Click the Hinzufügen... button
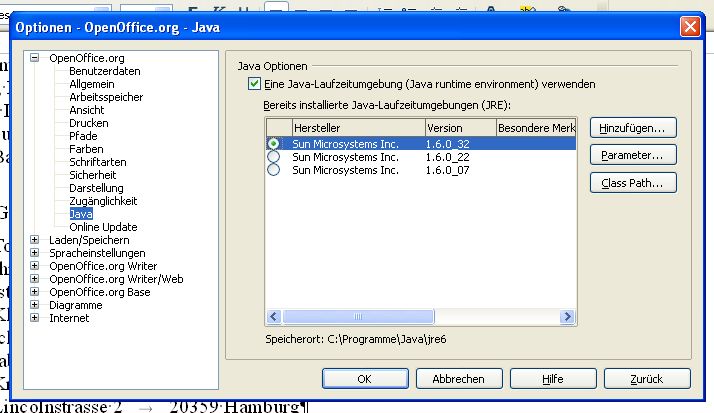Image resolution: width=714 pixels, height=413 pixels. pos(633,128)
